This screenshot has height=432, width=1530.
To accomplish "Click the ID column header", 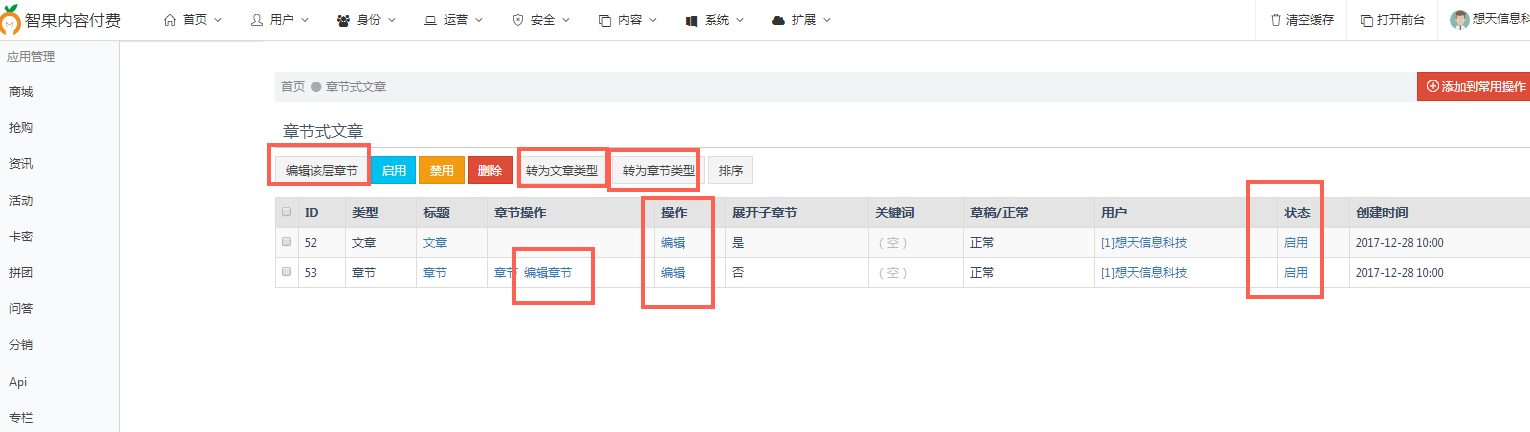I will coord(312,212).
